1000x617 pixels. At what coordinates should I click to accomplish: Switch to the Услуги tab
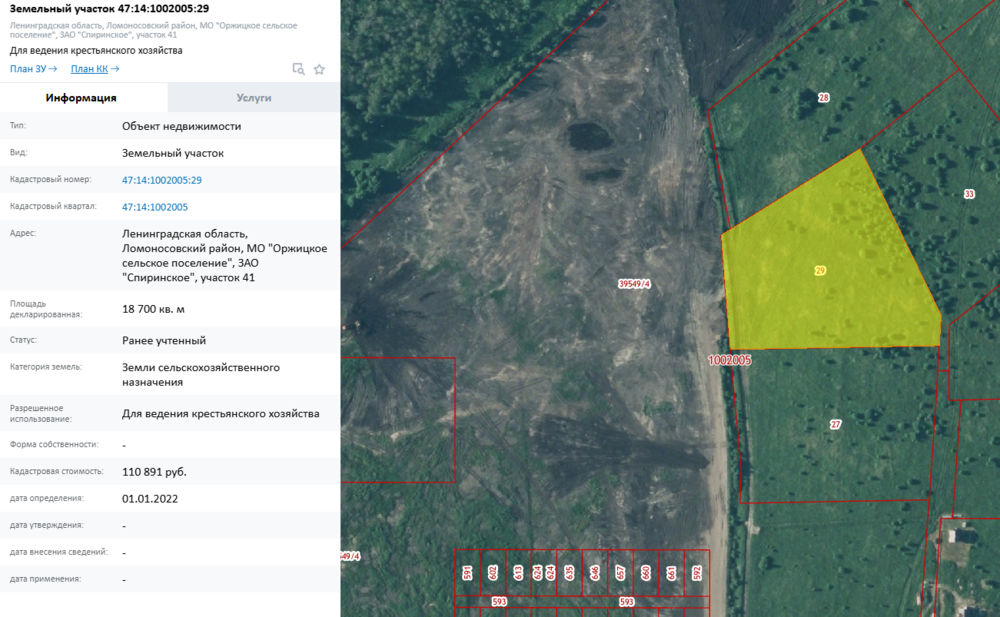(254, 98)
